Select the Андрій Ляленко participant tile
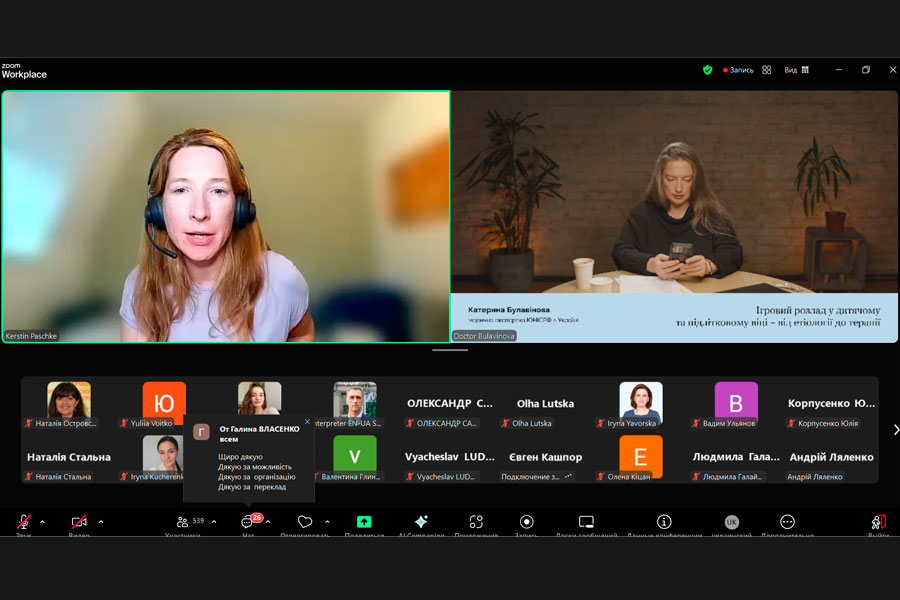Image resolution: width=900 pixels, height=600 pixels. click(x=831, y=458)
